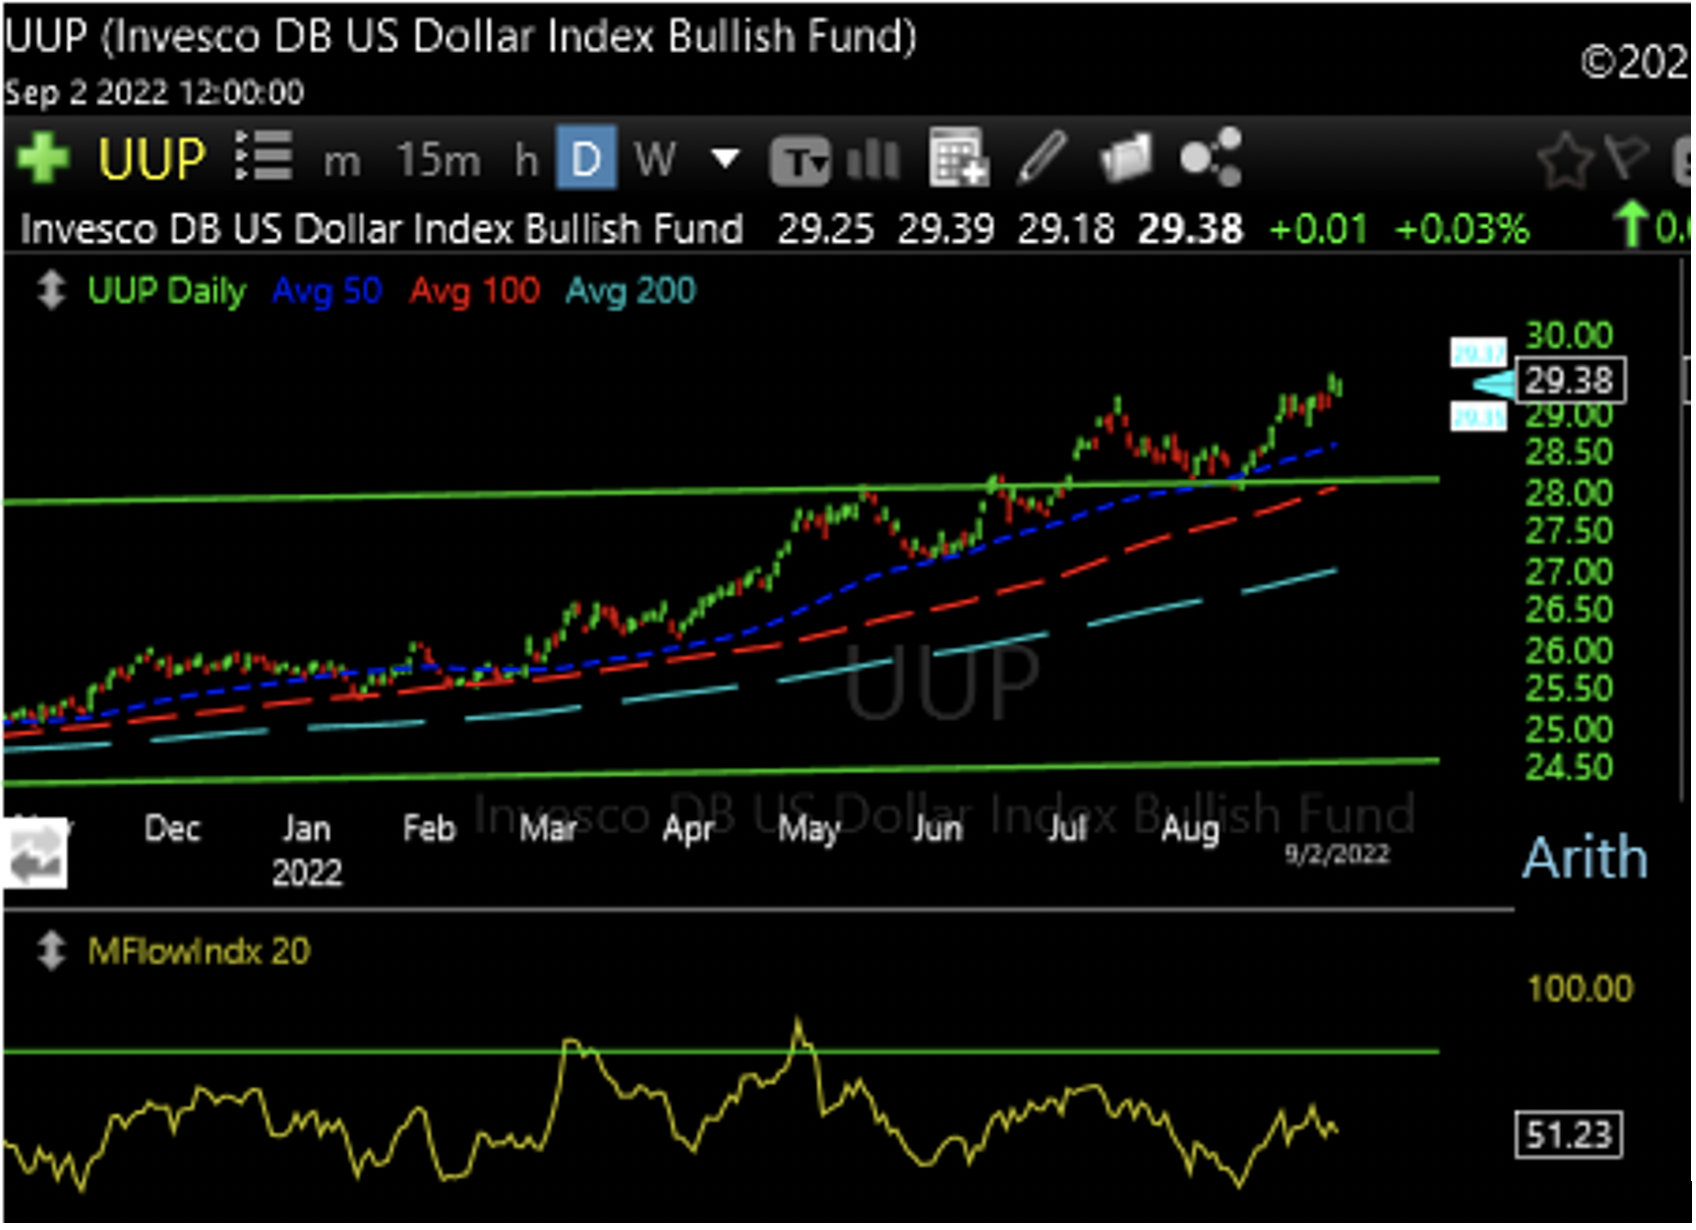The width and height of the screenshot is (1696, 1230).
Task: Click the Jun month label
Action: (x=937, y=829)
